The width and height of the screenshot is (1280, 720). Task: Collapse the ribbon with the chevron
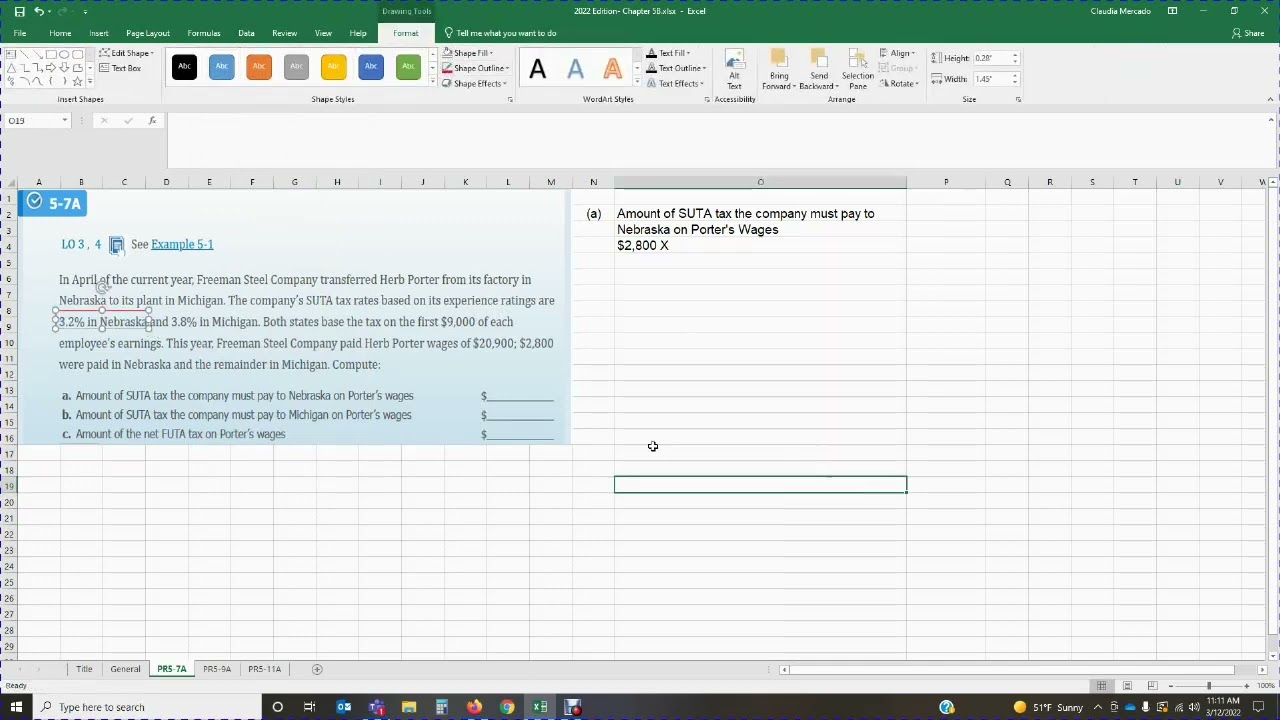click(1270, 99)
